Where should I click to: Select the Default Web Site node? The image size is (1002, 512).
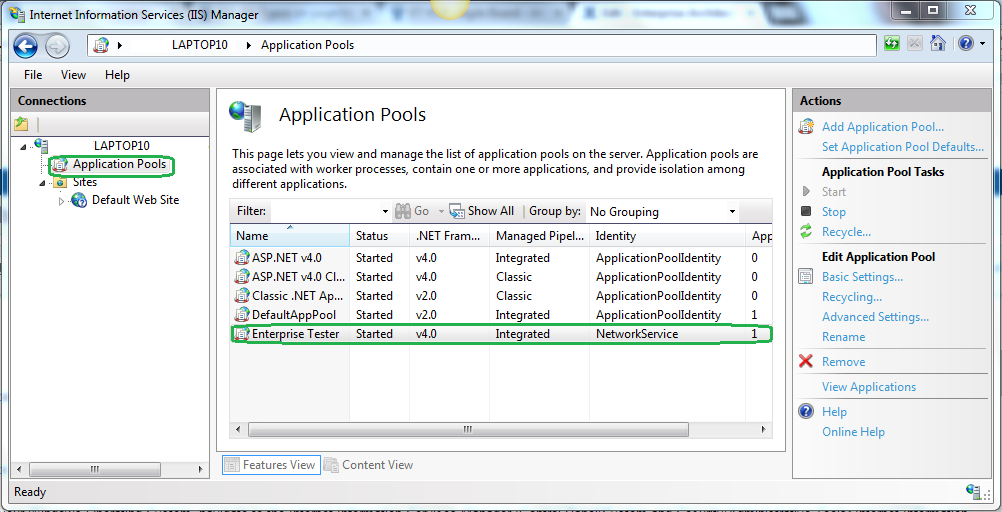pos(135,200)
